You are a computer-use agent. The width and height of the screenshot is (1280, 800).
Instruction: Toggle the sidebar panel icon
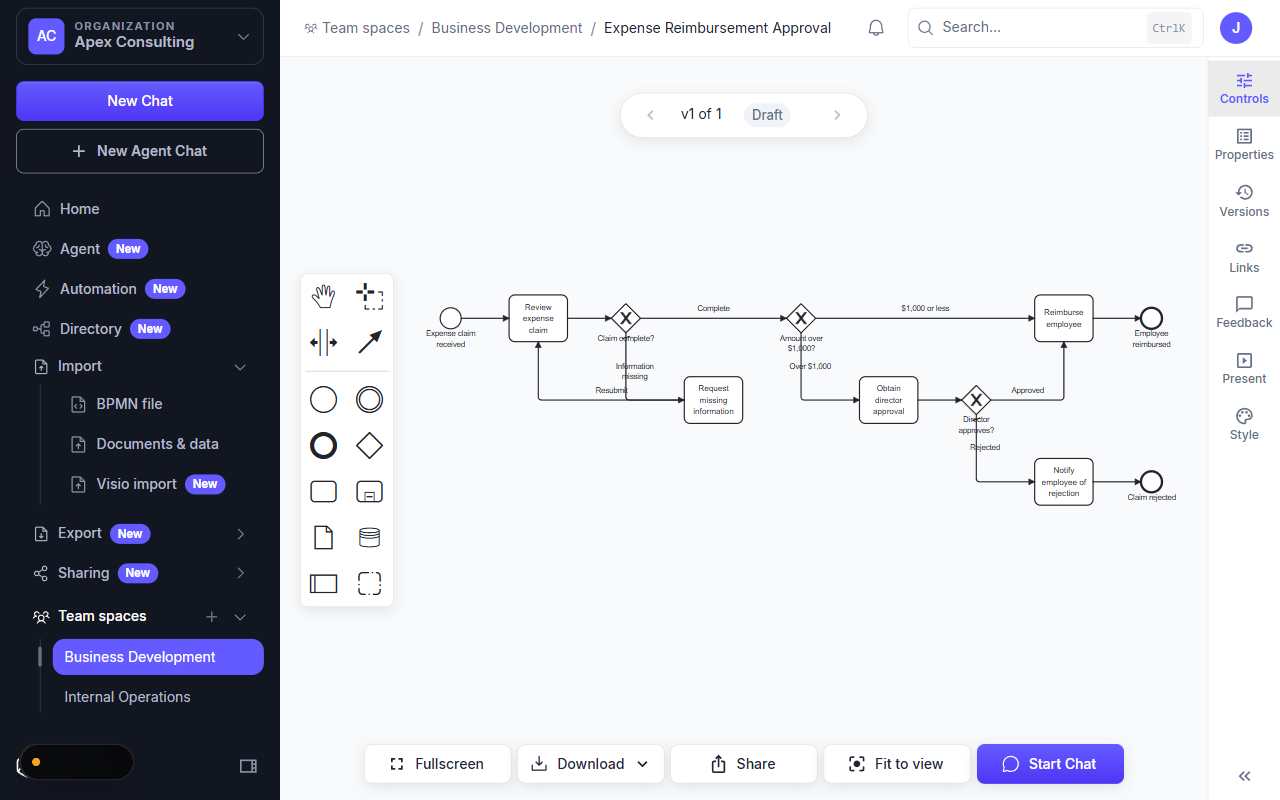[x=248, y=766]
